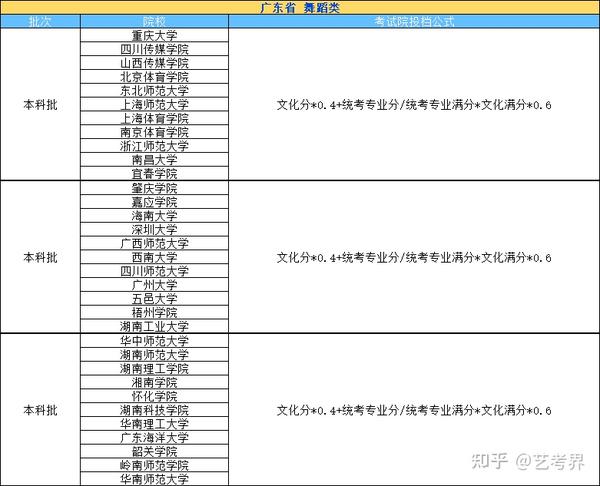Click the formula text beside 西南大学
600x486 pixels.
(414, 257)
